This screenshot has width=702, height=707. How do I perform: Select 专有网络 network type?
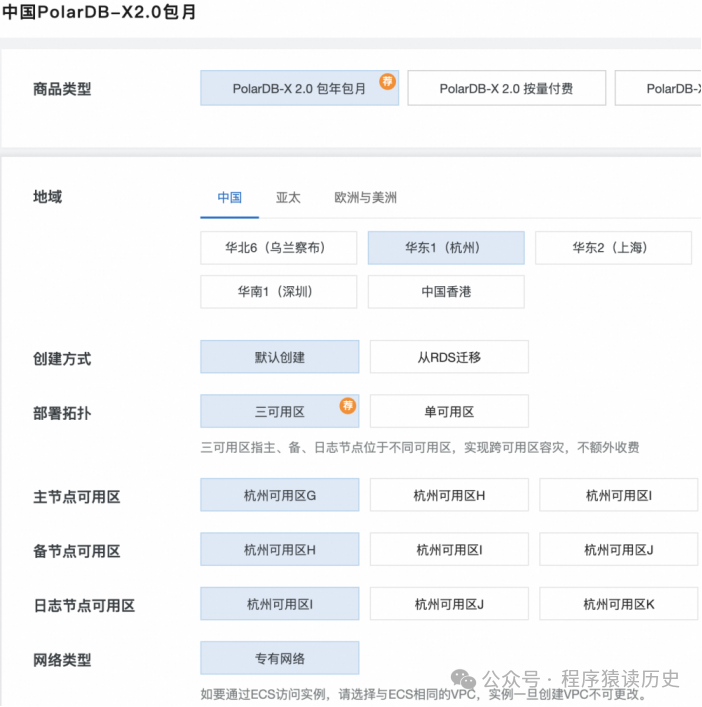pos(280,658)
